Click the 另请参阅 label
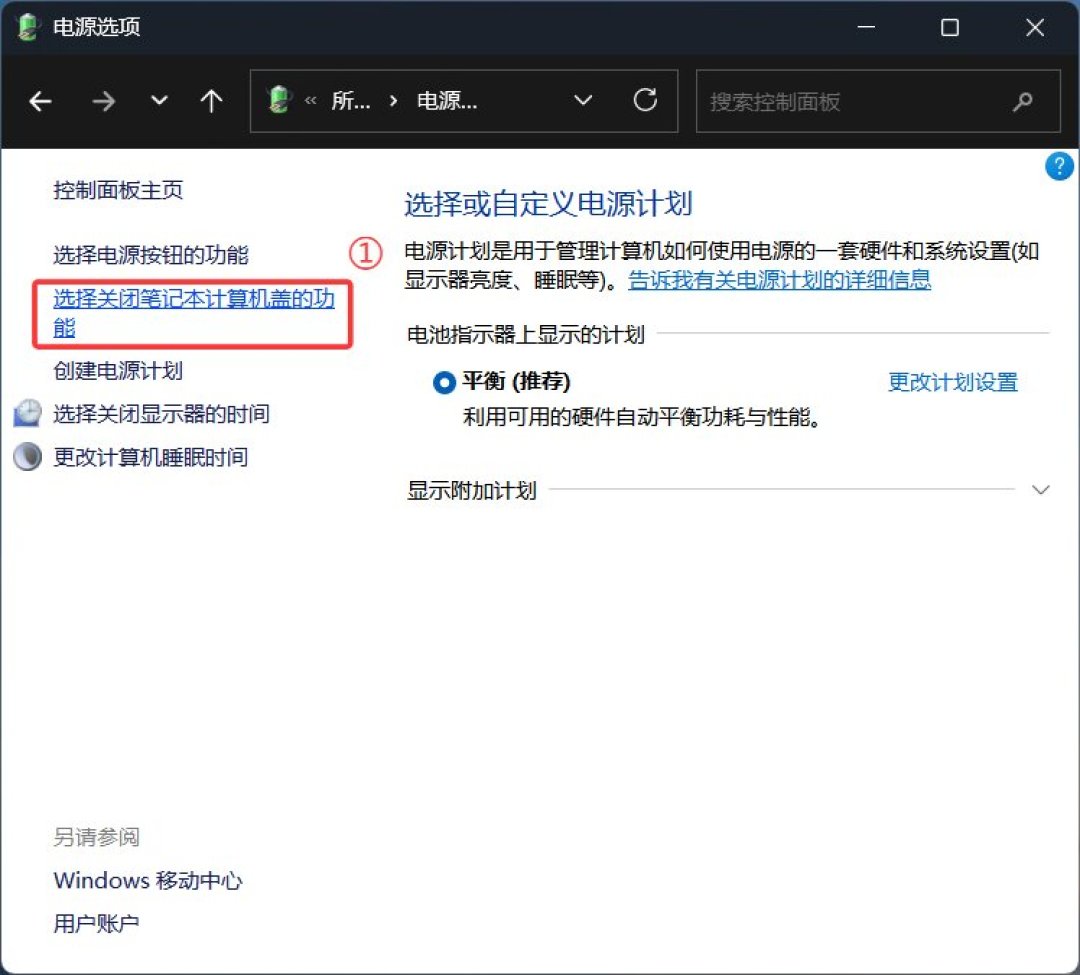The height and width of the screenshot is (975, 1080). pyautogui.click(x=96, y=837)
